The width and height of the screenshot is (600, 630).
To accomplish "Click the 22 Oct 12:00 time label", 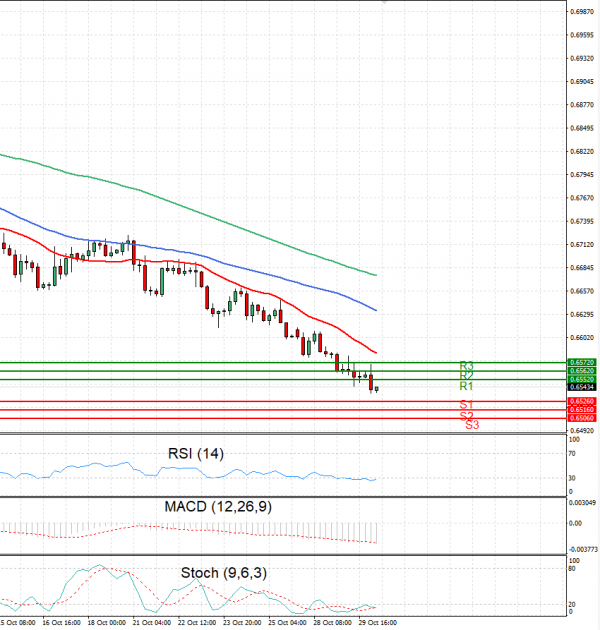I will click(197, 622).
